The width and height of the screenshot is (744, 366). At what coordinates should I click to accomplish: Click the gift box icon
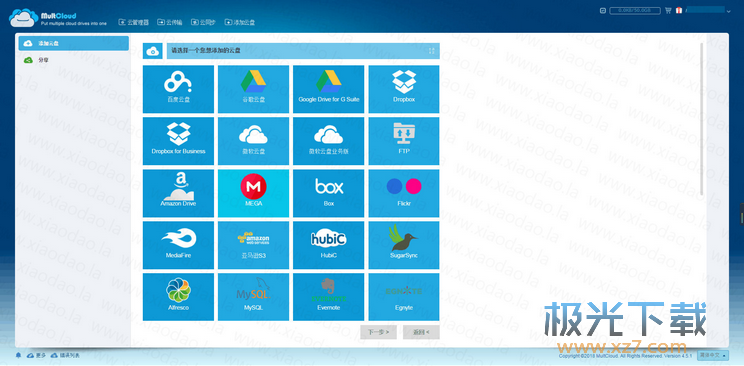click(679, 10)
